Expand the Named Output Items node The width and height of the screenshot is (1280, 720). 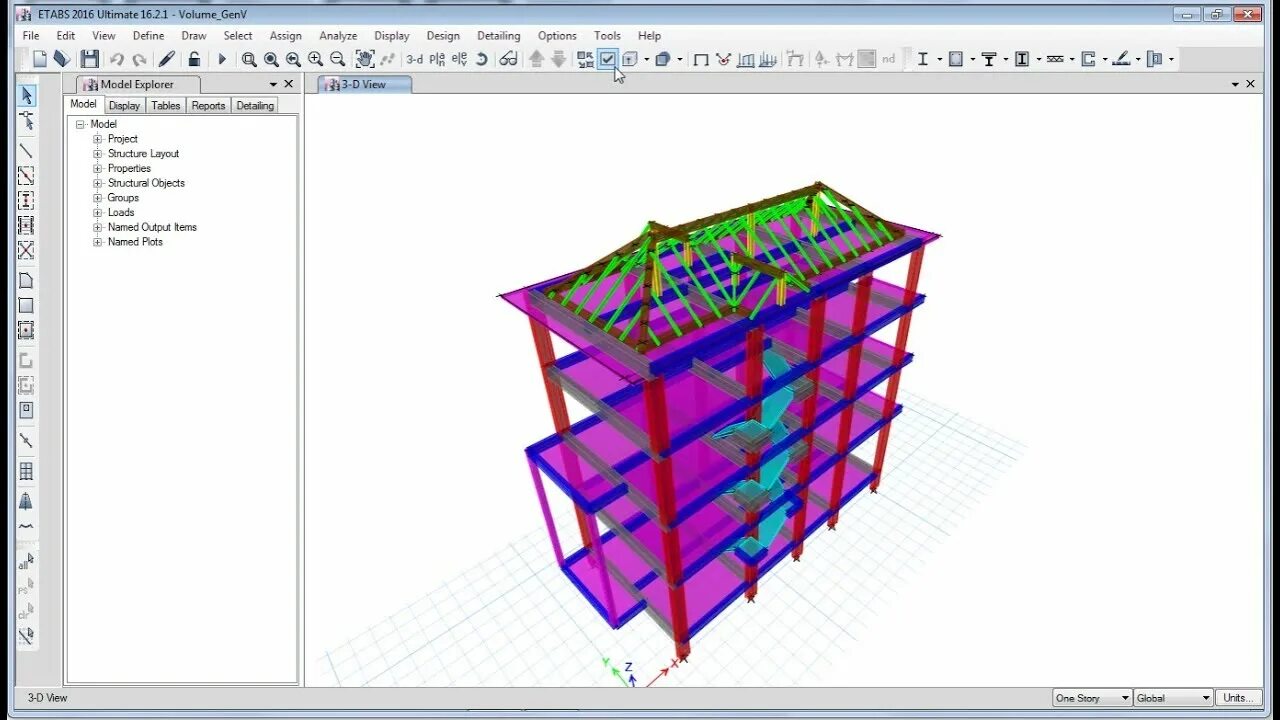coord(98,227)
